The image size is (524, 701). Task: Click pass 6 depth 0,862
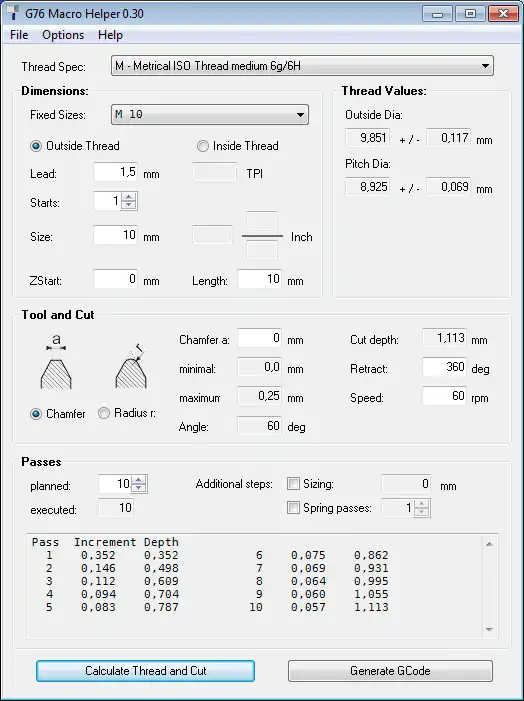(x=371, y=555)
